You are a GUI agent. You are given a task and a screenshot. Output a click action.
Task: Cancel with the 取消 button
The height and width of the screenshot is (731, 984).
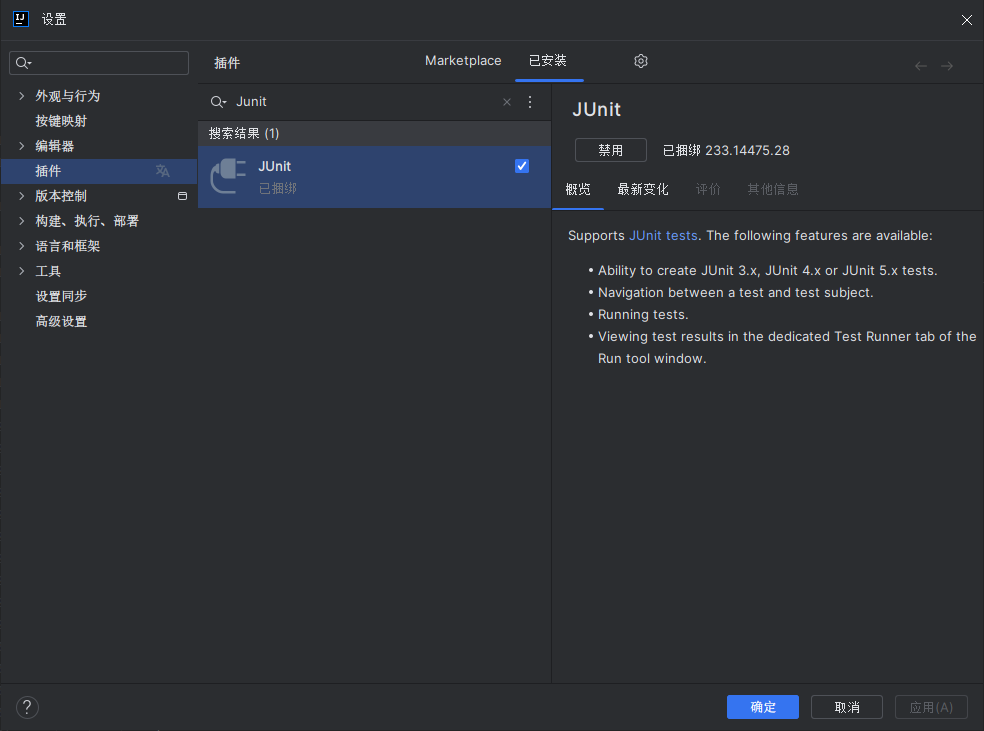tap(847, 707)
